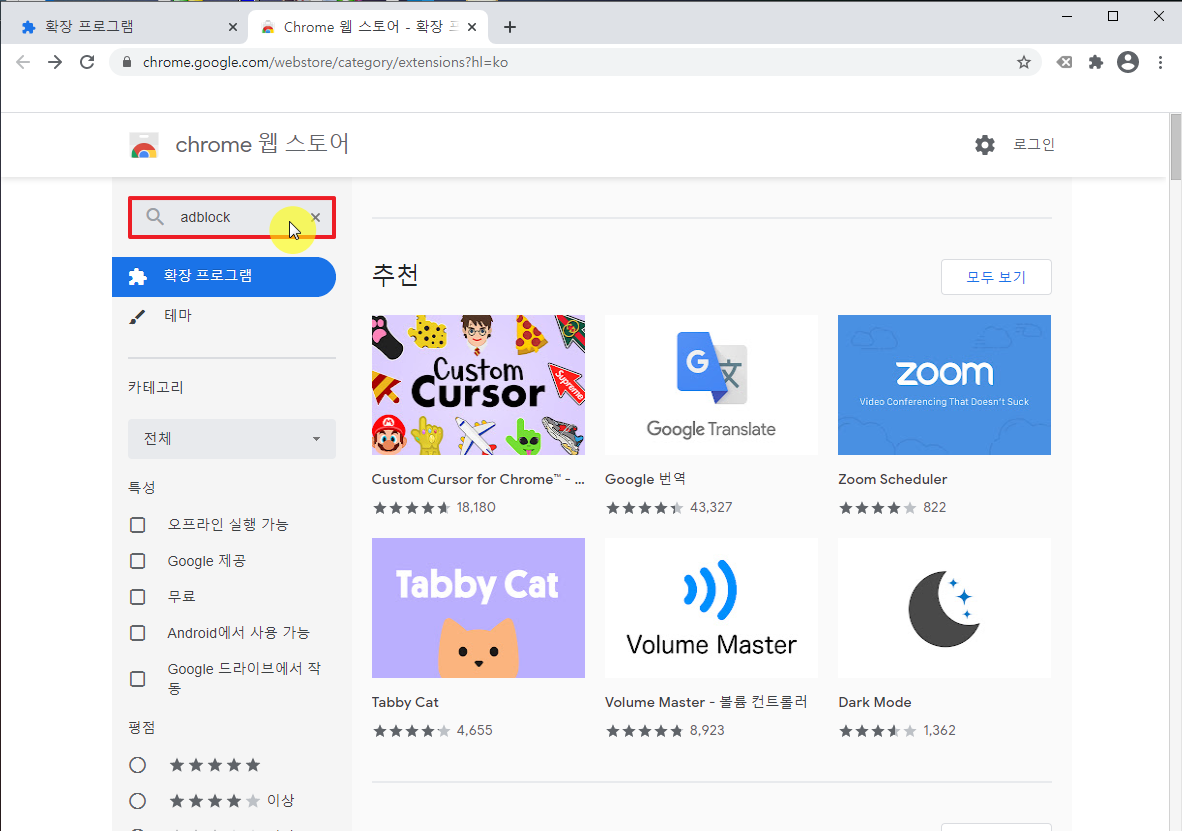Click the search magnifier icon
The width and height of the screenshot is (1182, 831).
(x=155, y=217)
